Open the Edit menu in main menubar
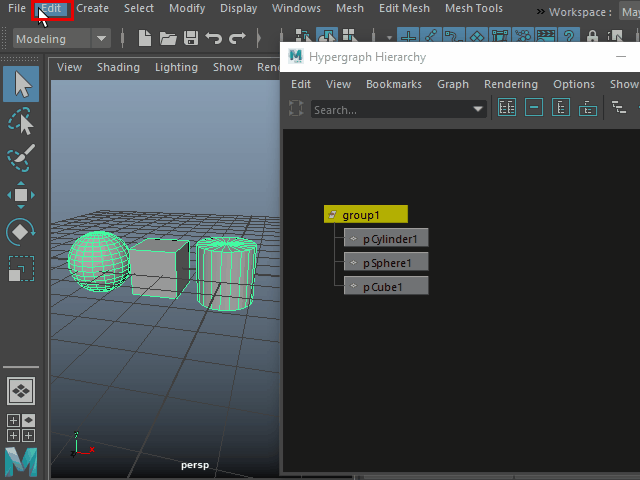The image size is (640, 480). click(x=51, y=8)
